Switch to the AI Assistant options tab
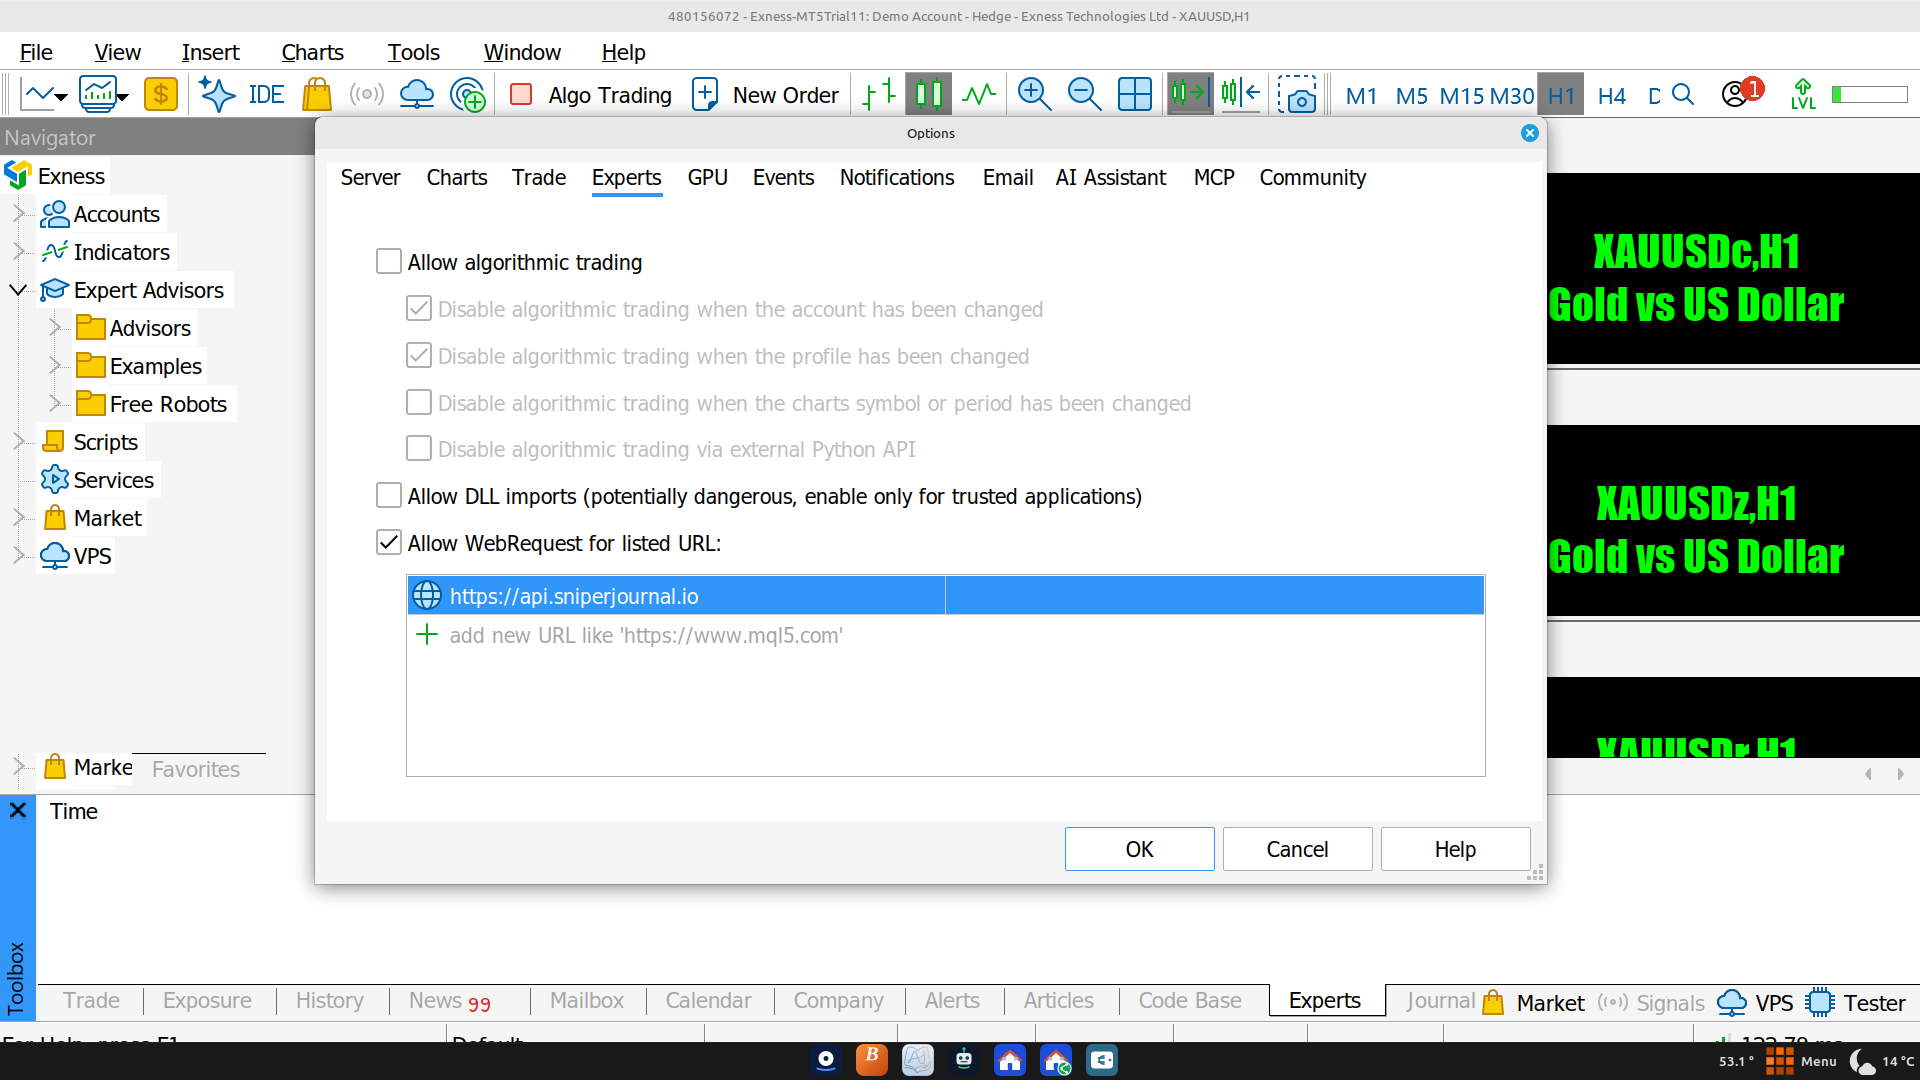Screen dimensions: 1920x1080 click(1111, 178)
